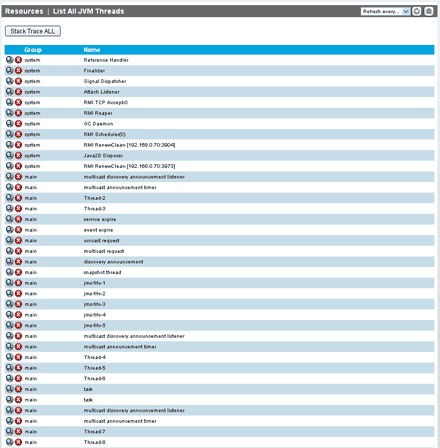
Task: Click red X icon on Finalizer row
Action: coord(18,71)
